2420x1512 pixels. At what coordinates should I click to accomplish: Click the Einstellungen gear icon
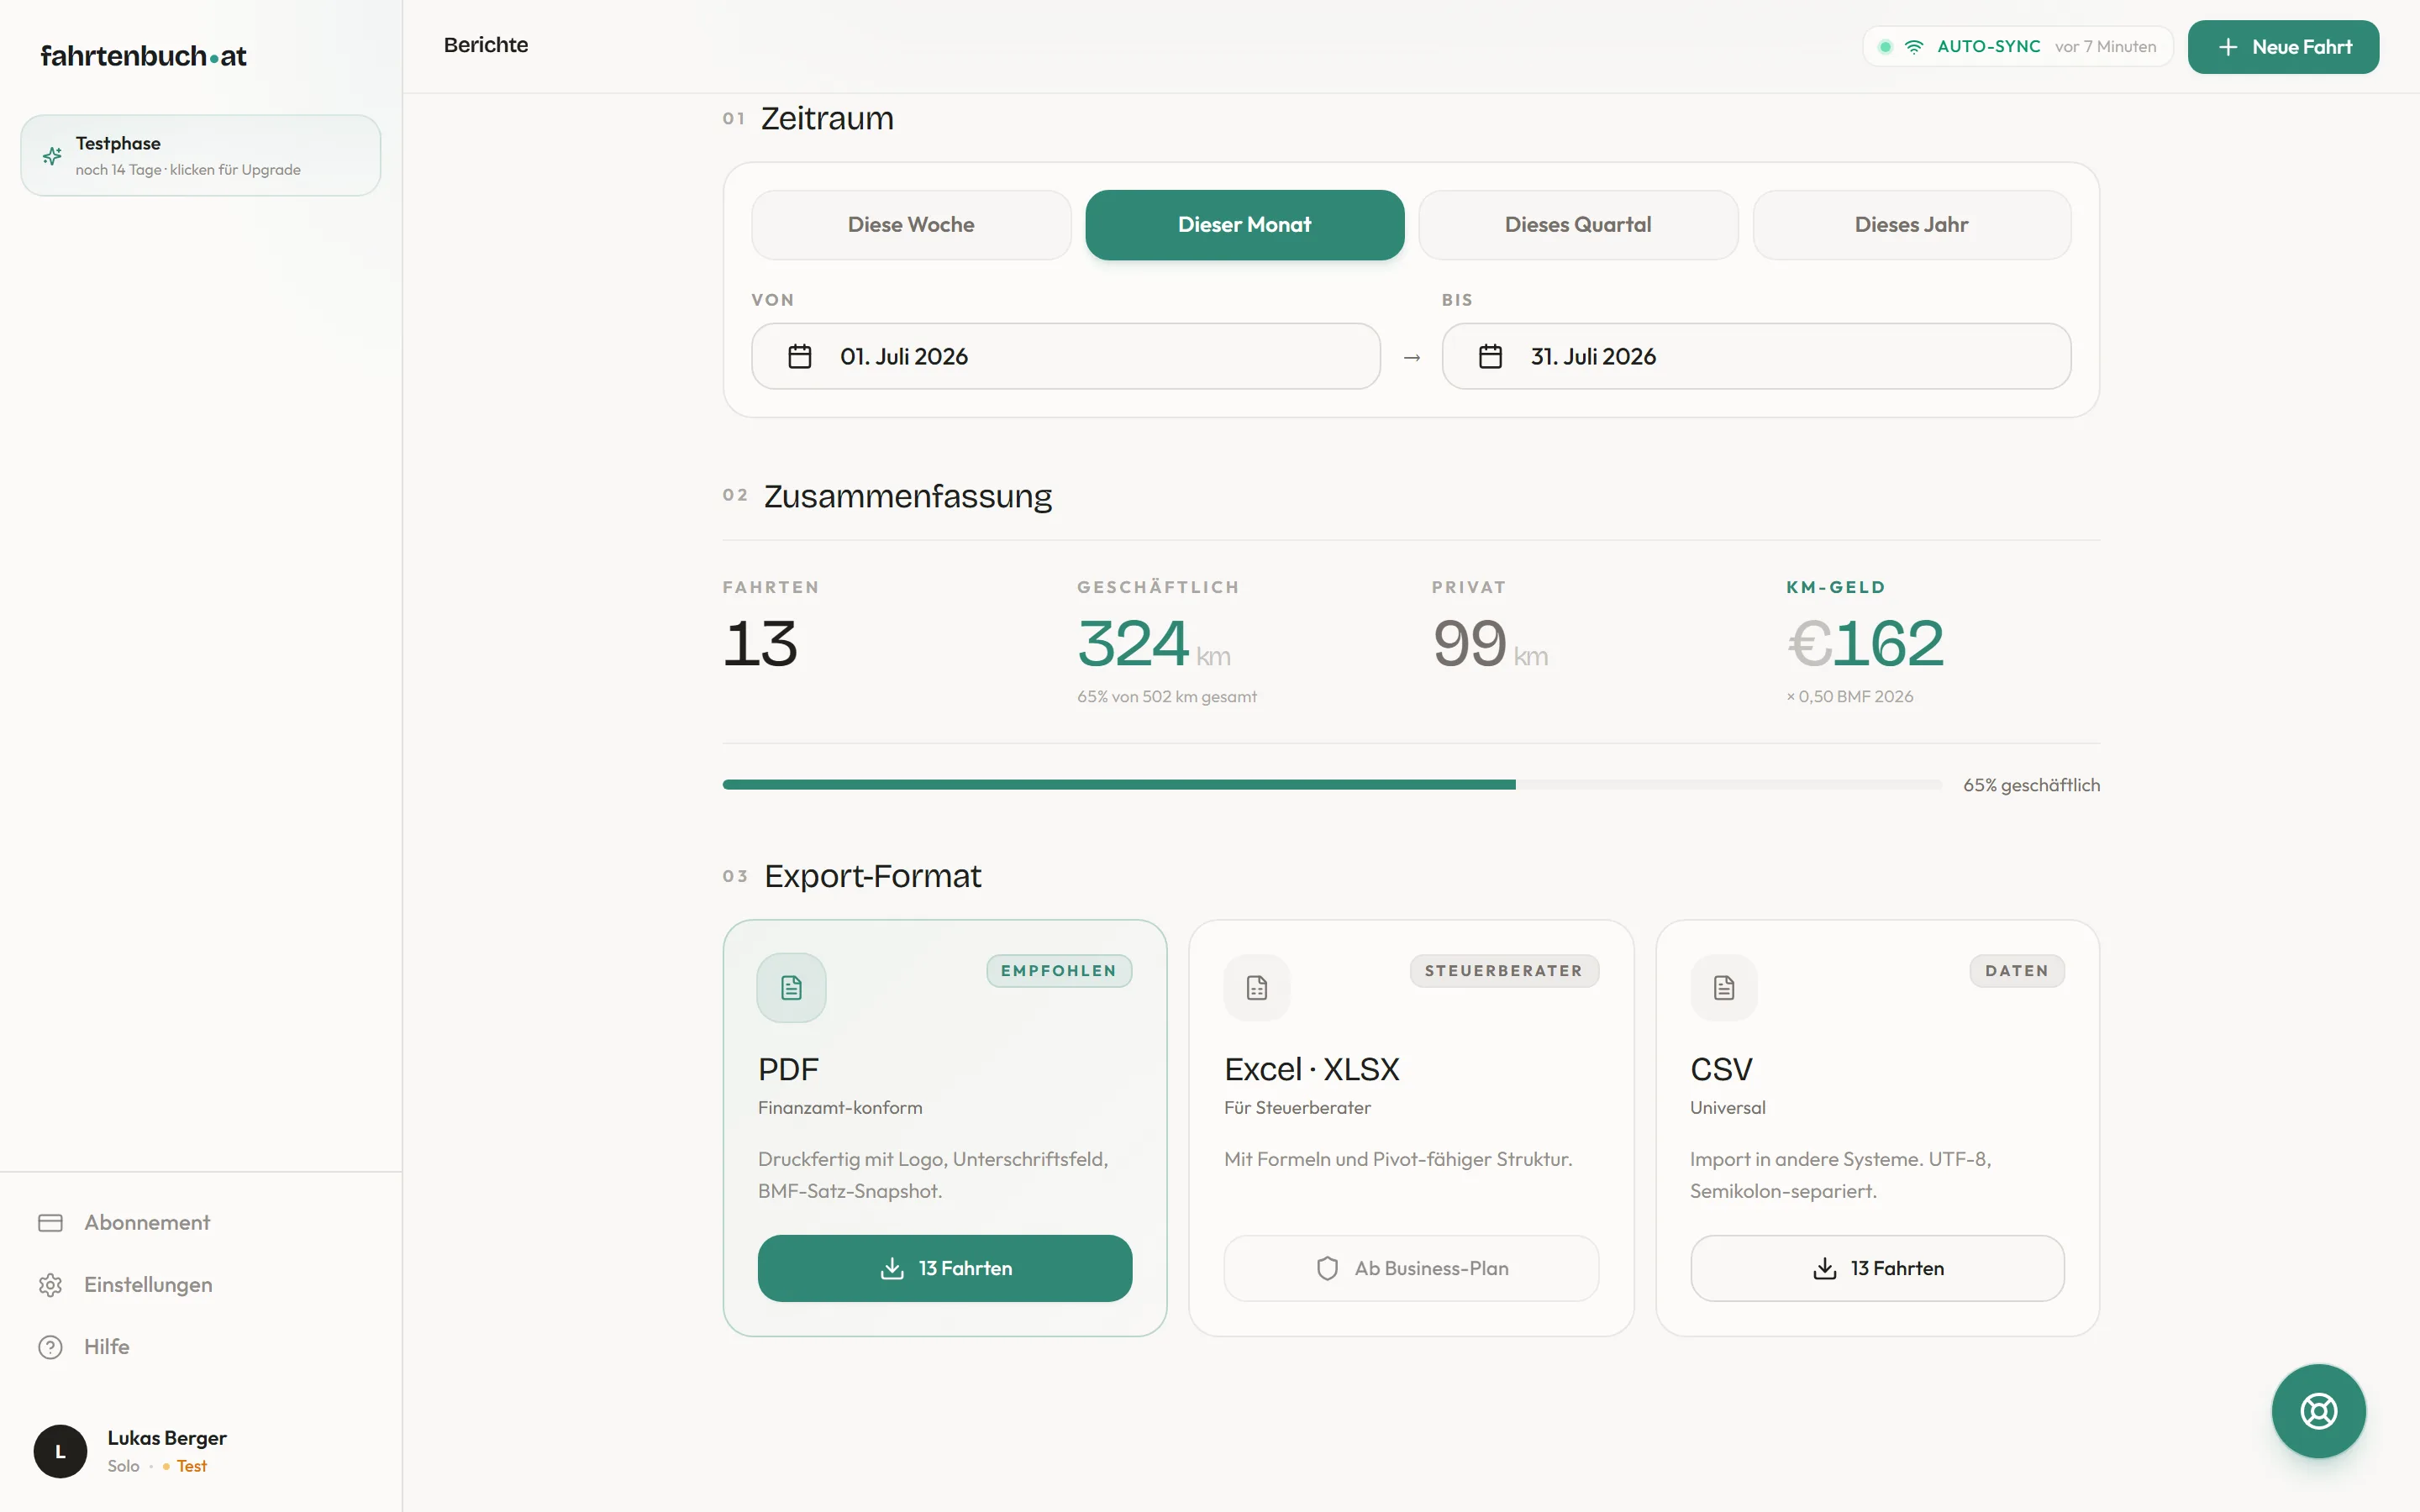[50, 1284]
